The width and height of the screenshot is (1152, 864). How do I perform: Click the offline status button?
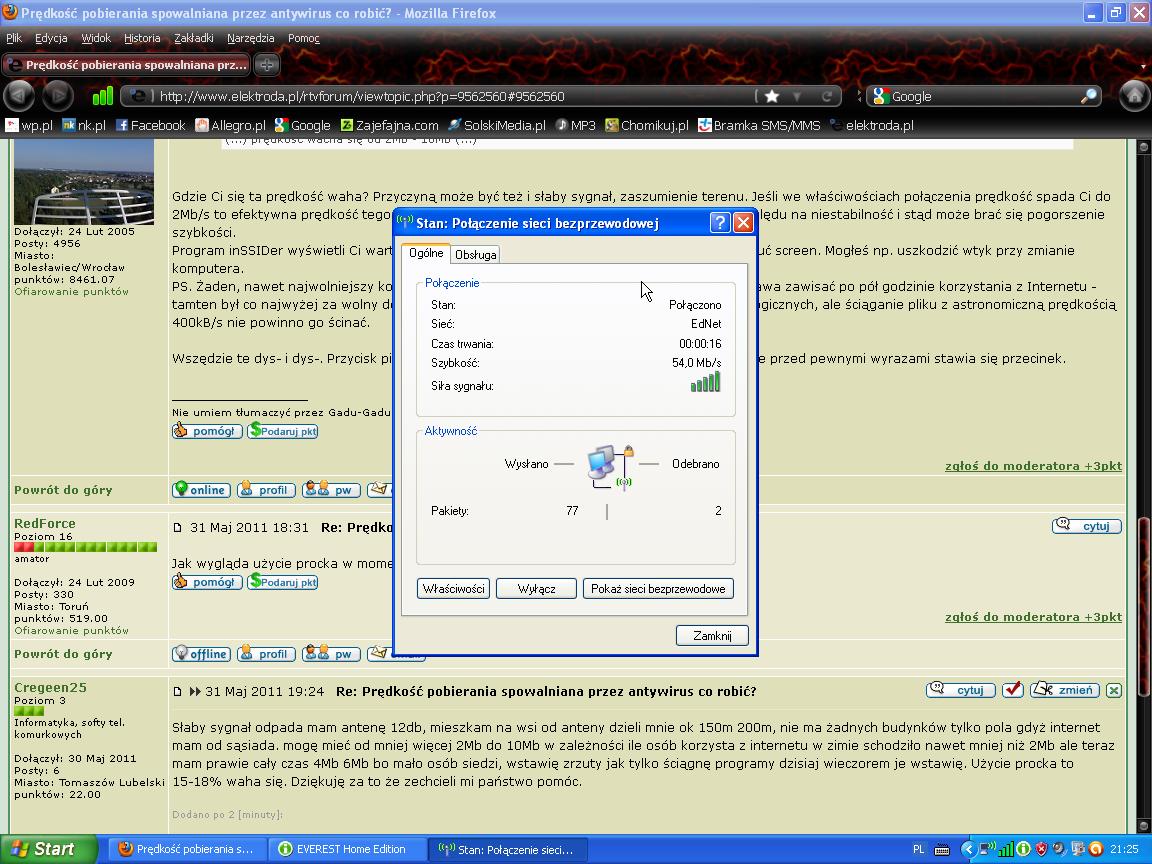point(201,653)
